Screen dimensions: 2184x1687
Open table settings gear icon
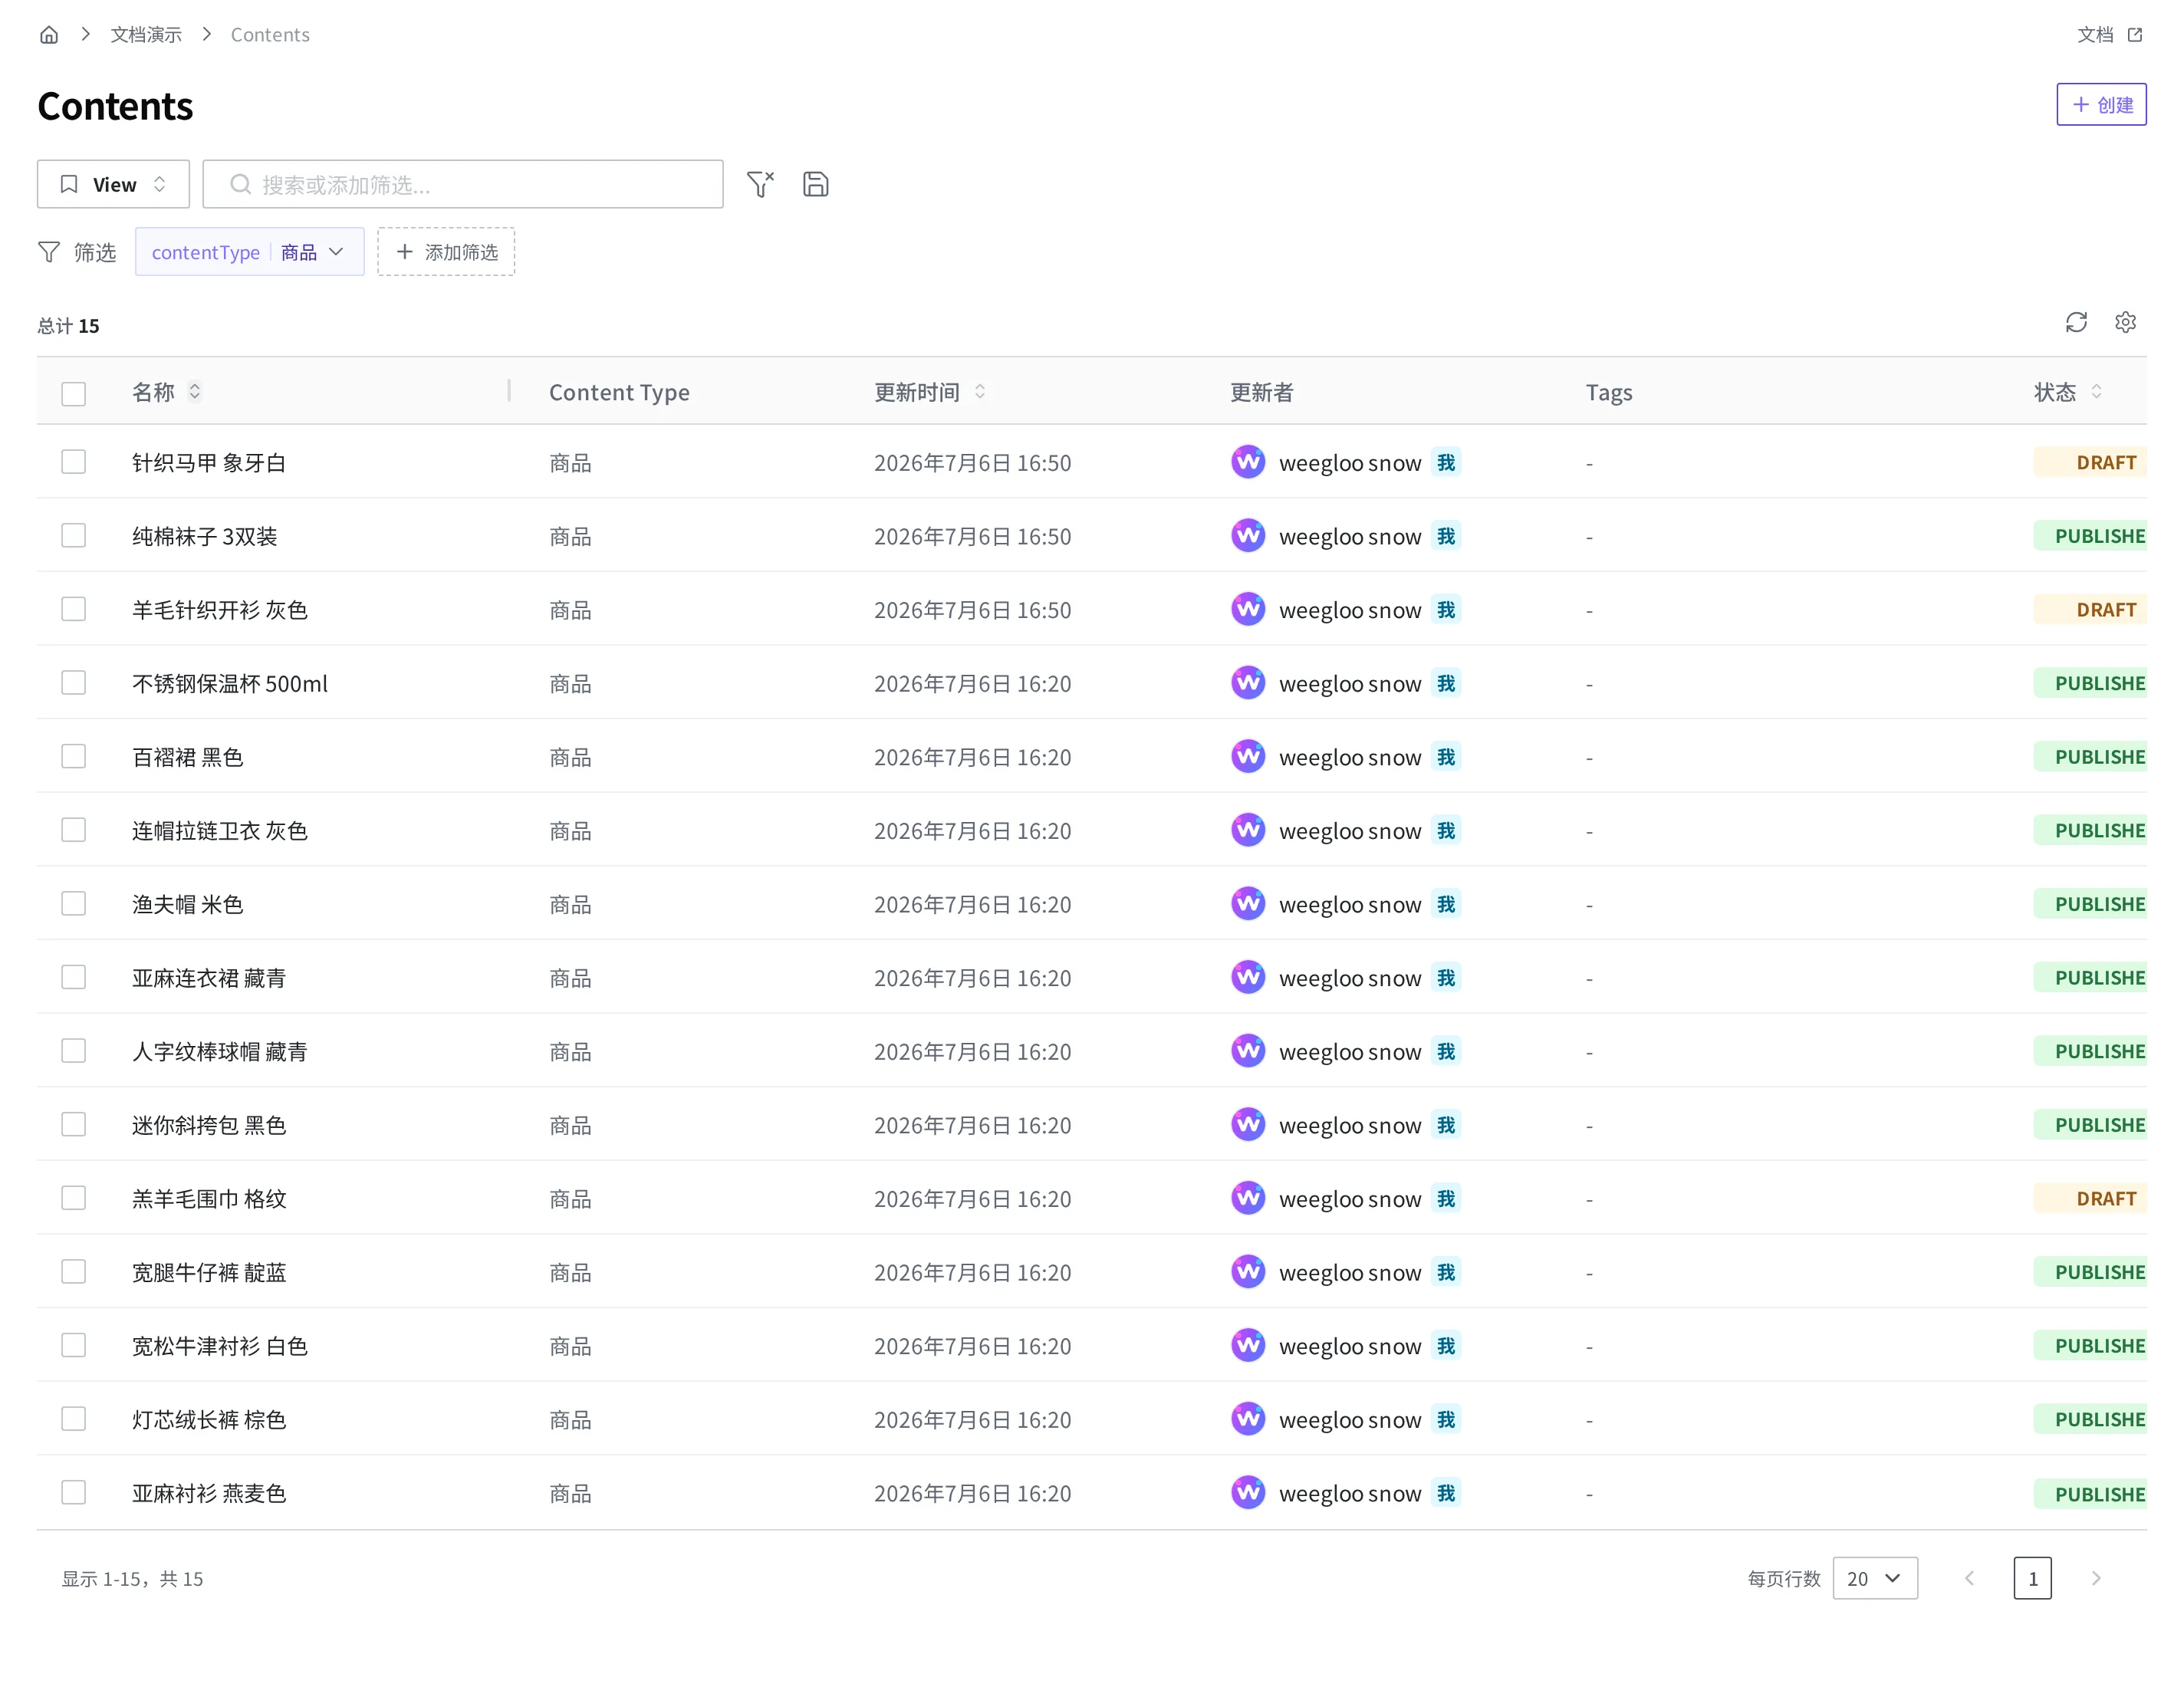pos(2125,322)
